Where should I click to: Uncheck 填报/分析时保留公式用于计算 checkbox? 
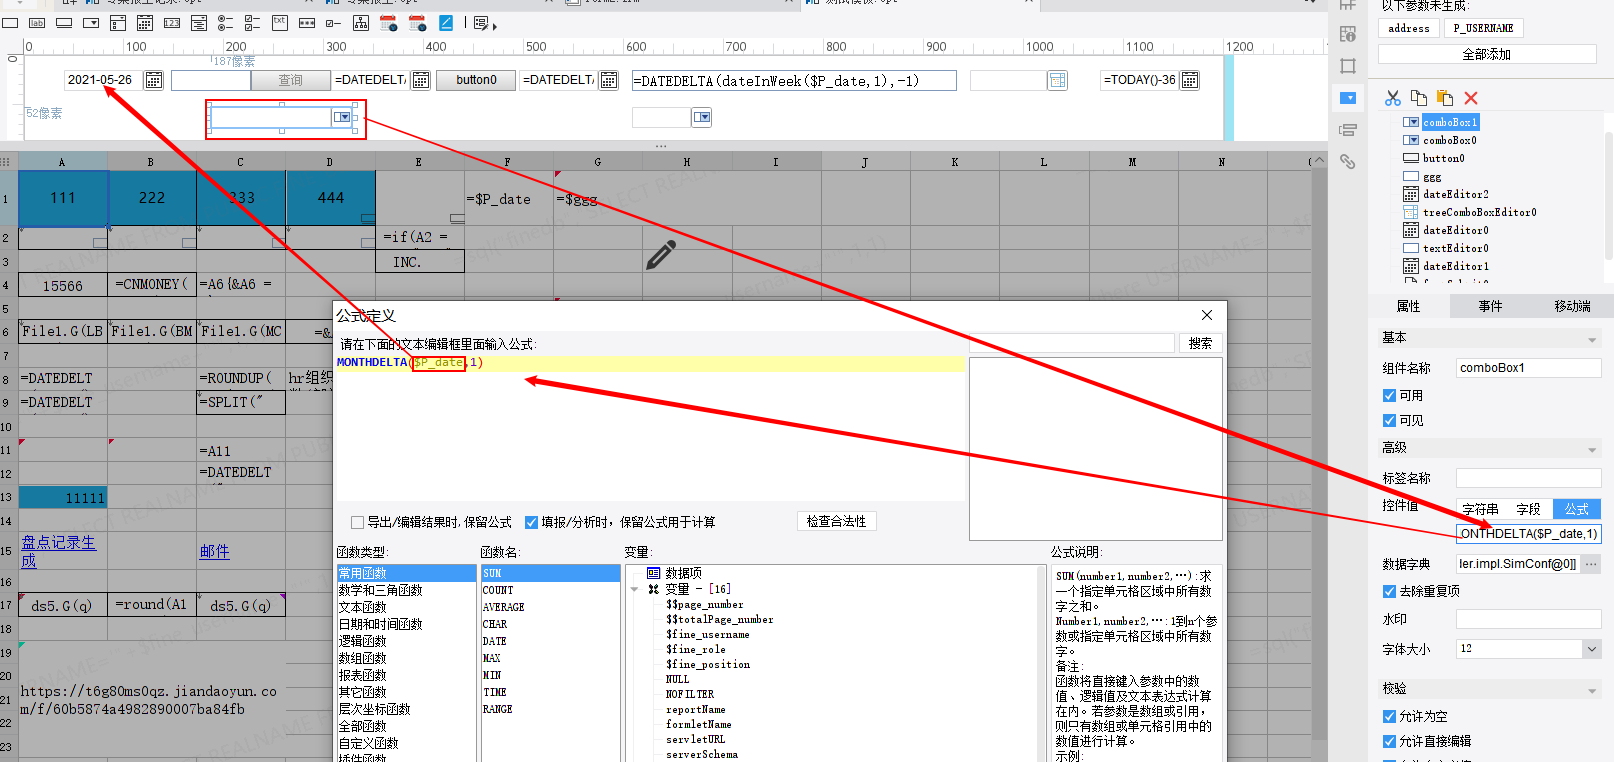pyautogui.click(x=531, y=523)
